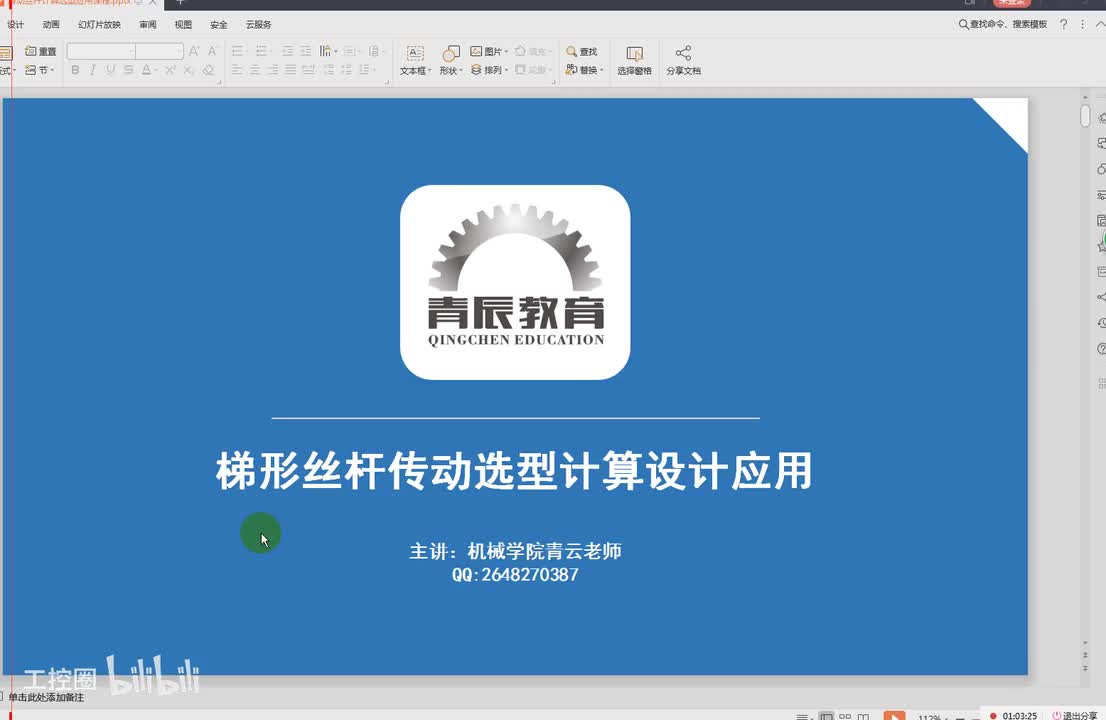Decrease font size with A- icon

tap(212, 51)
